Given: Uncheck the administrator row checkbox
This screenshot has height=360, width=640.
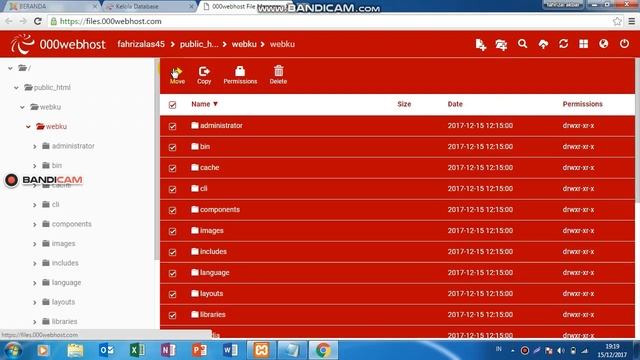Looking at the screenshot, I should 172,126.
